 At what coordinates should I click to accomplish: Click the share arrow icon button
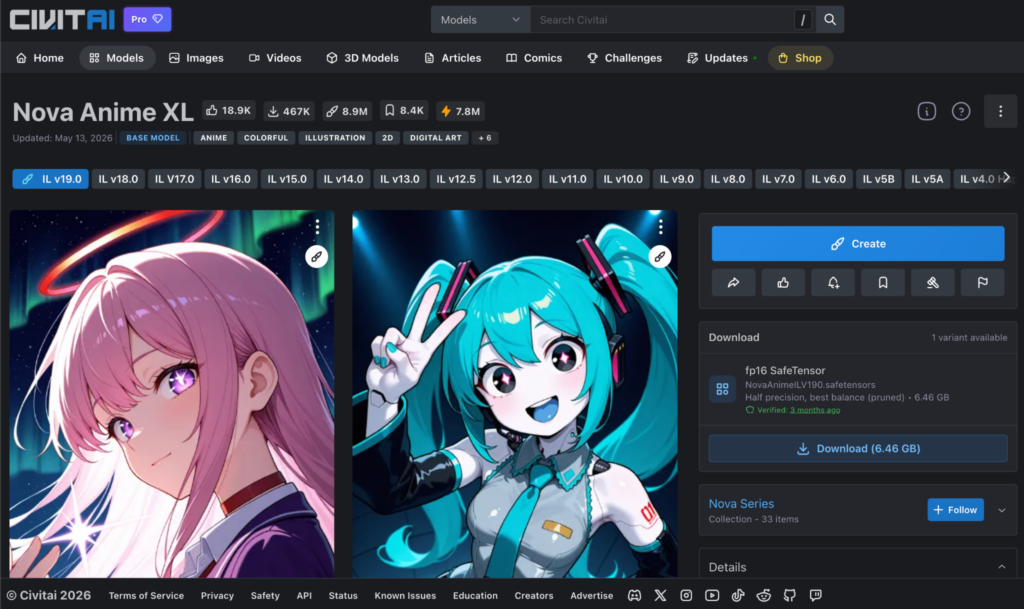point(733,283)
